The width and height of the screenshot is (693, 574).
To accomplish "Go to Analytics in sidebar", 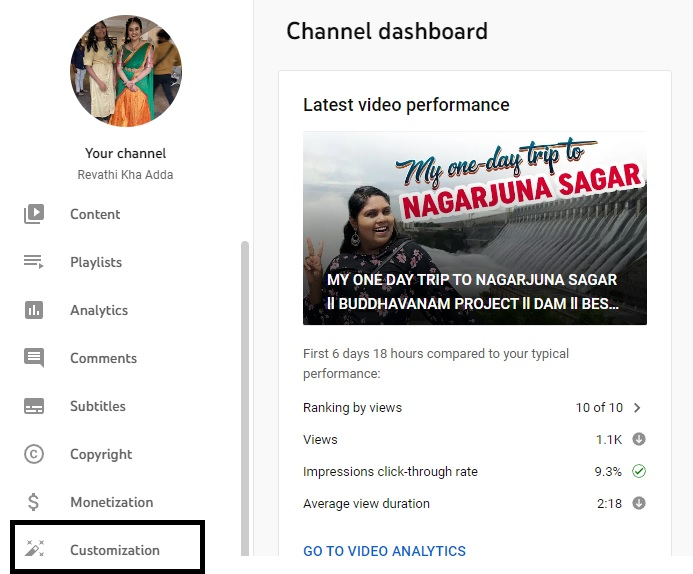I will (x=99, y=310).
